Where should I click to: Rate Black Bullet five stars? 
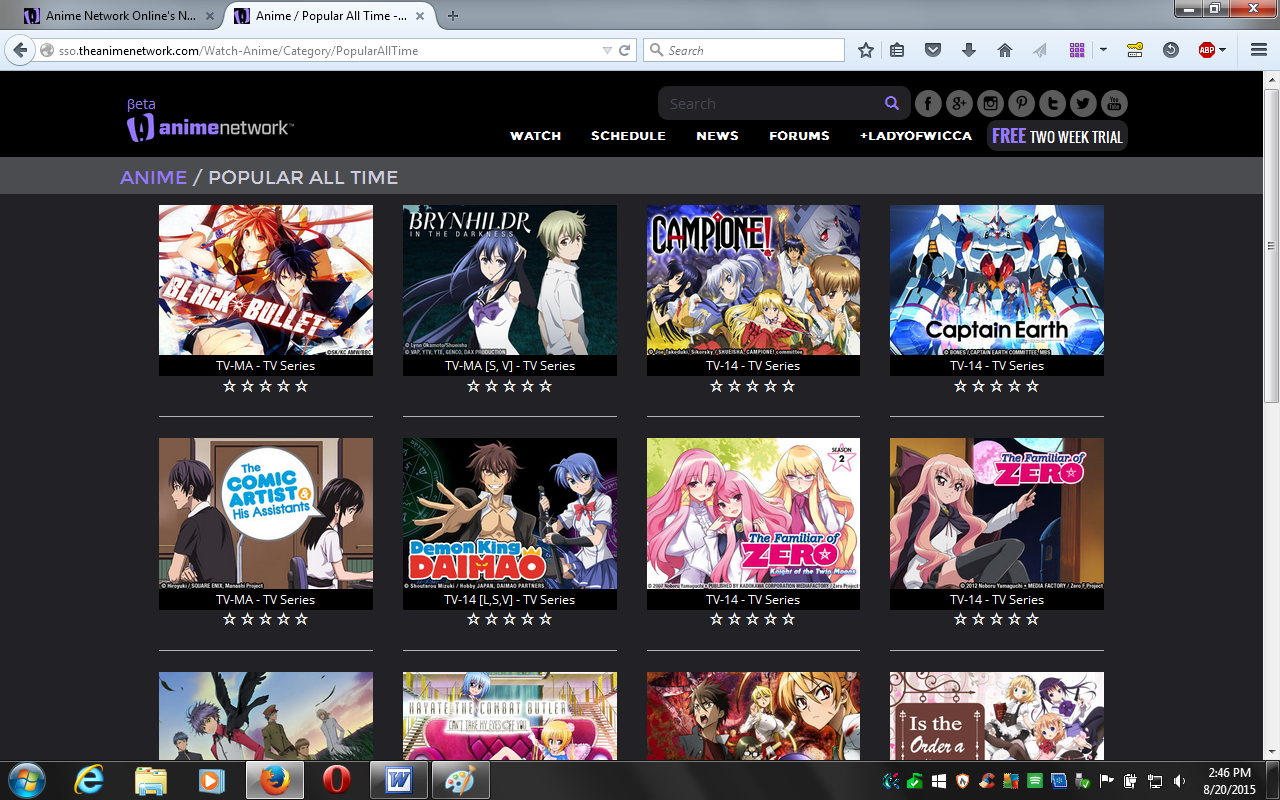[302, 386]
